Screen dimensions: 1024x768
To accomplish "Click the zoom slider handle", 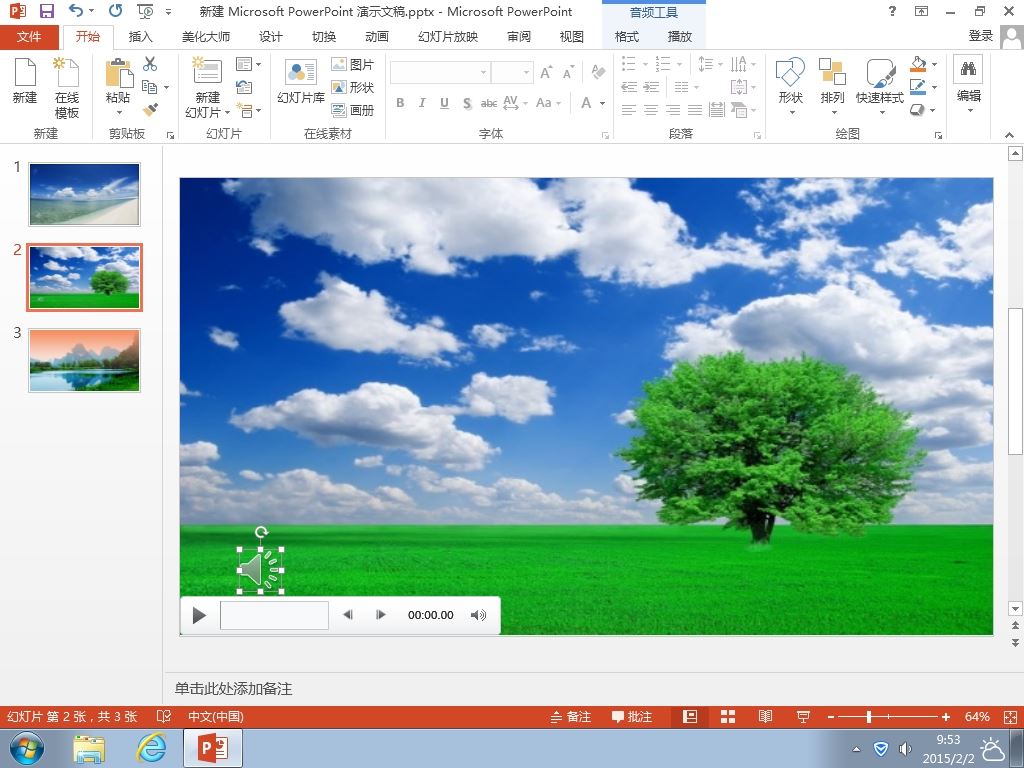I will click(x=869, y=716).
